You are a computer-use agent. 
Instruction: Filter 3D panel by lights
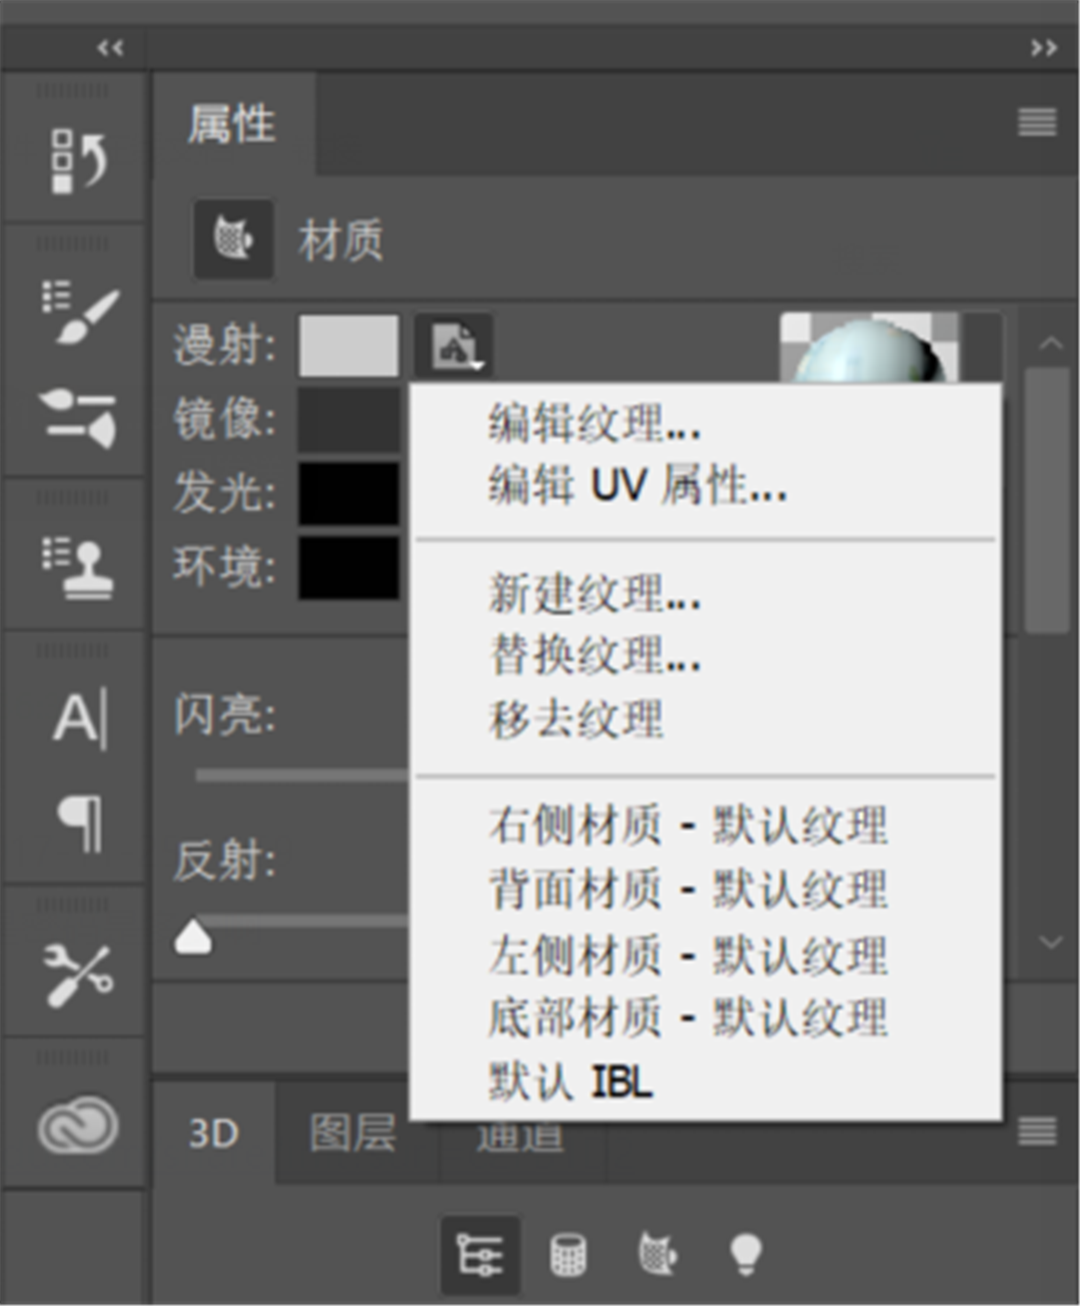tap(746, 1254)
